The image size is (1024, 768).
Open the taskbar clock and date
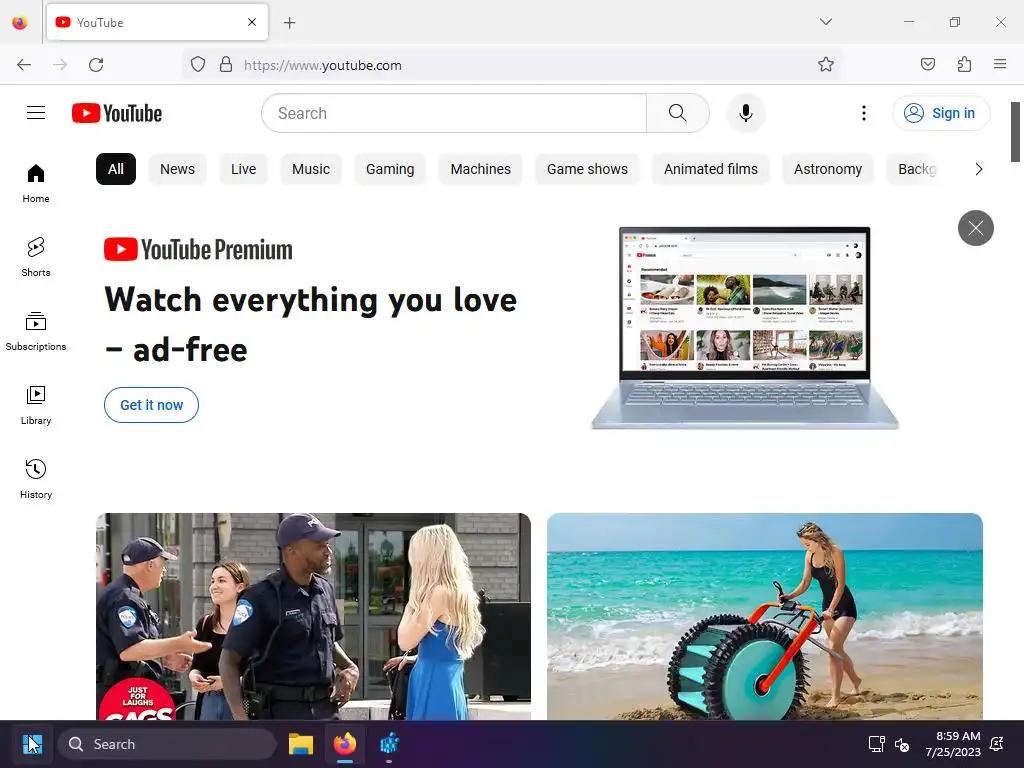(953, 744)
